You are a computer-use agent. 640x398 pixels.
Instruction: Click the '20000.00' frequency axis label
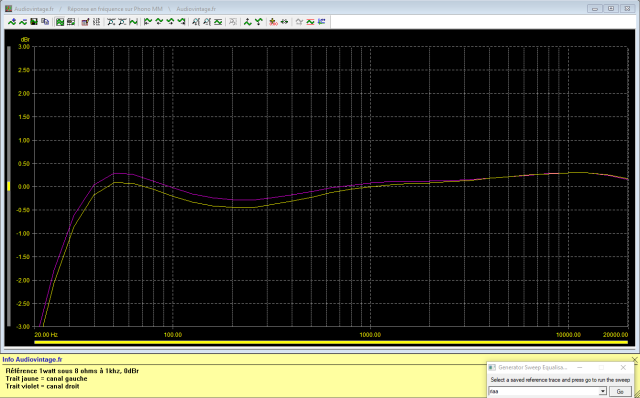[x=616, y=335]
